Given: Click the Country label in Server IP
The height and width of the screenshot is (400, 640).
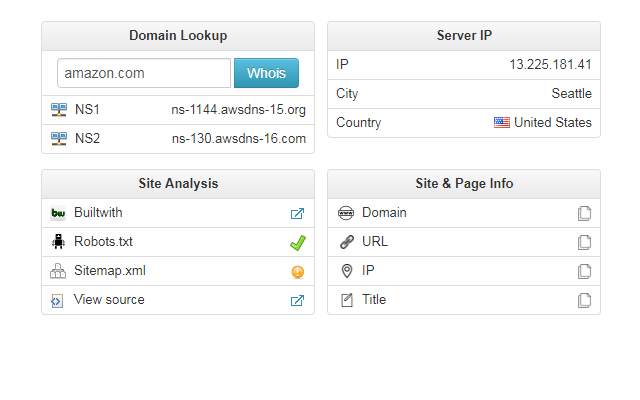Looking at the screenshot, I should point(358,123).
